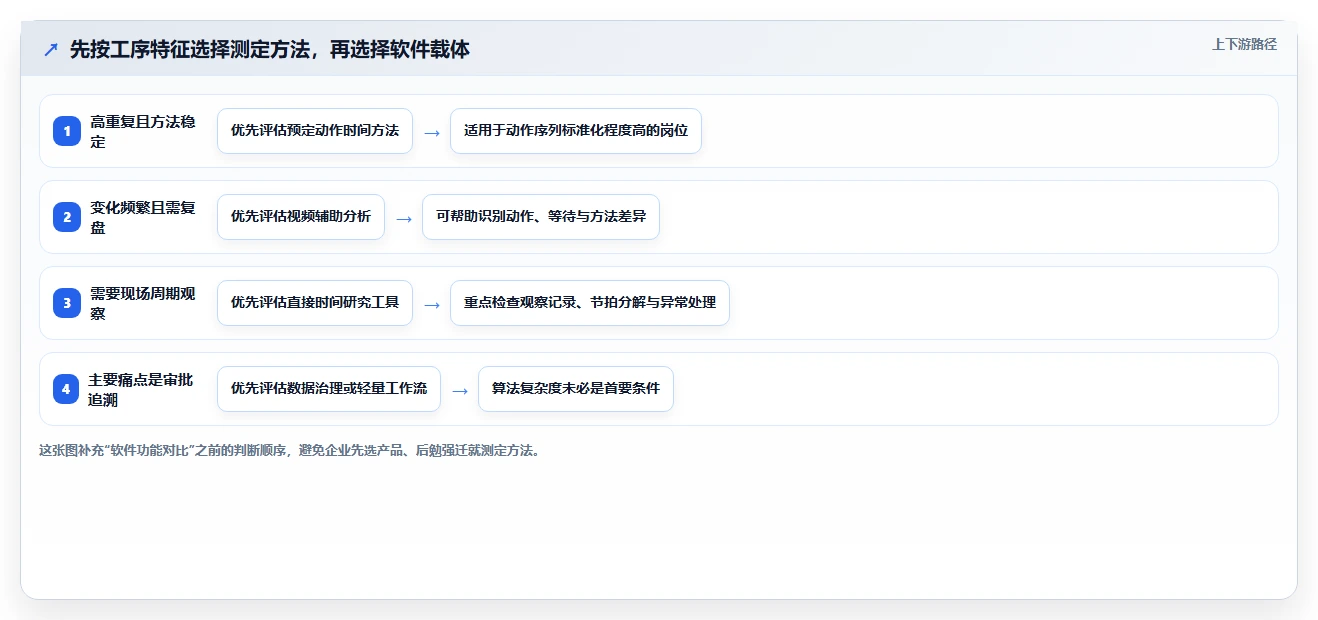Select the 需要现场周期观察 label
The image size is (1318, 620).
[x=144, y=303]
